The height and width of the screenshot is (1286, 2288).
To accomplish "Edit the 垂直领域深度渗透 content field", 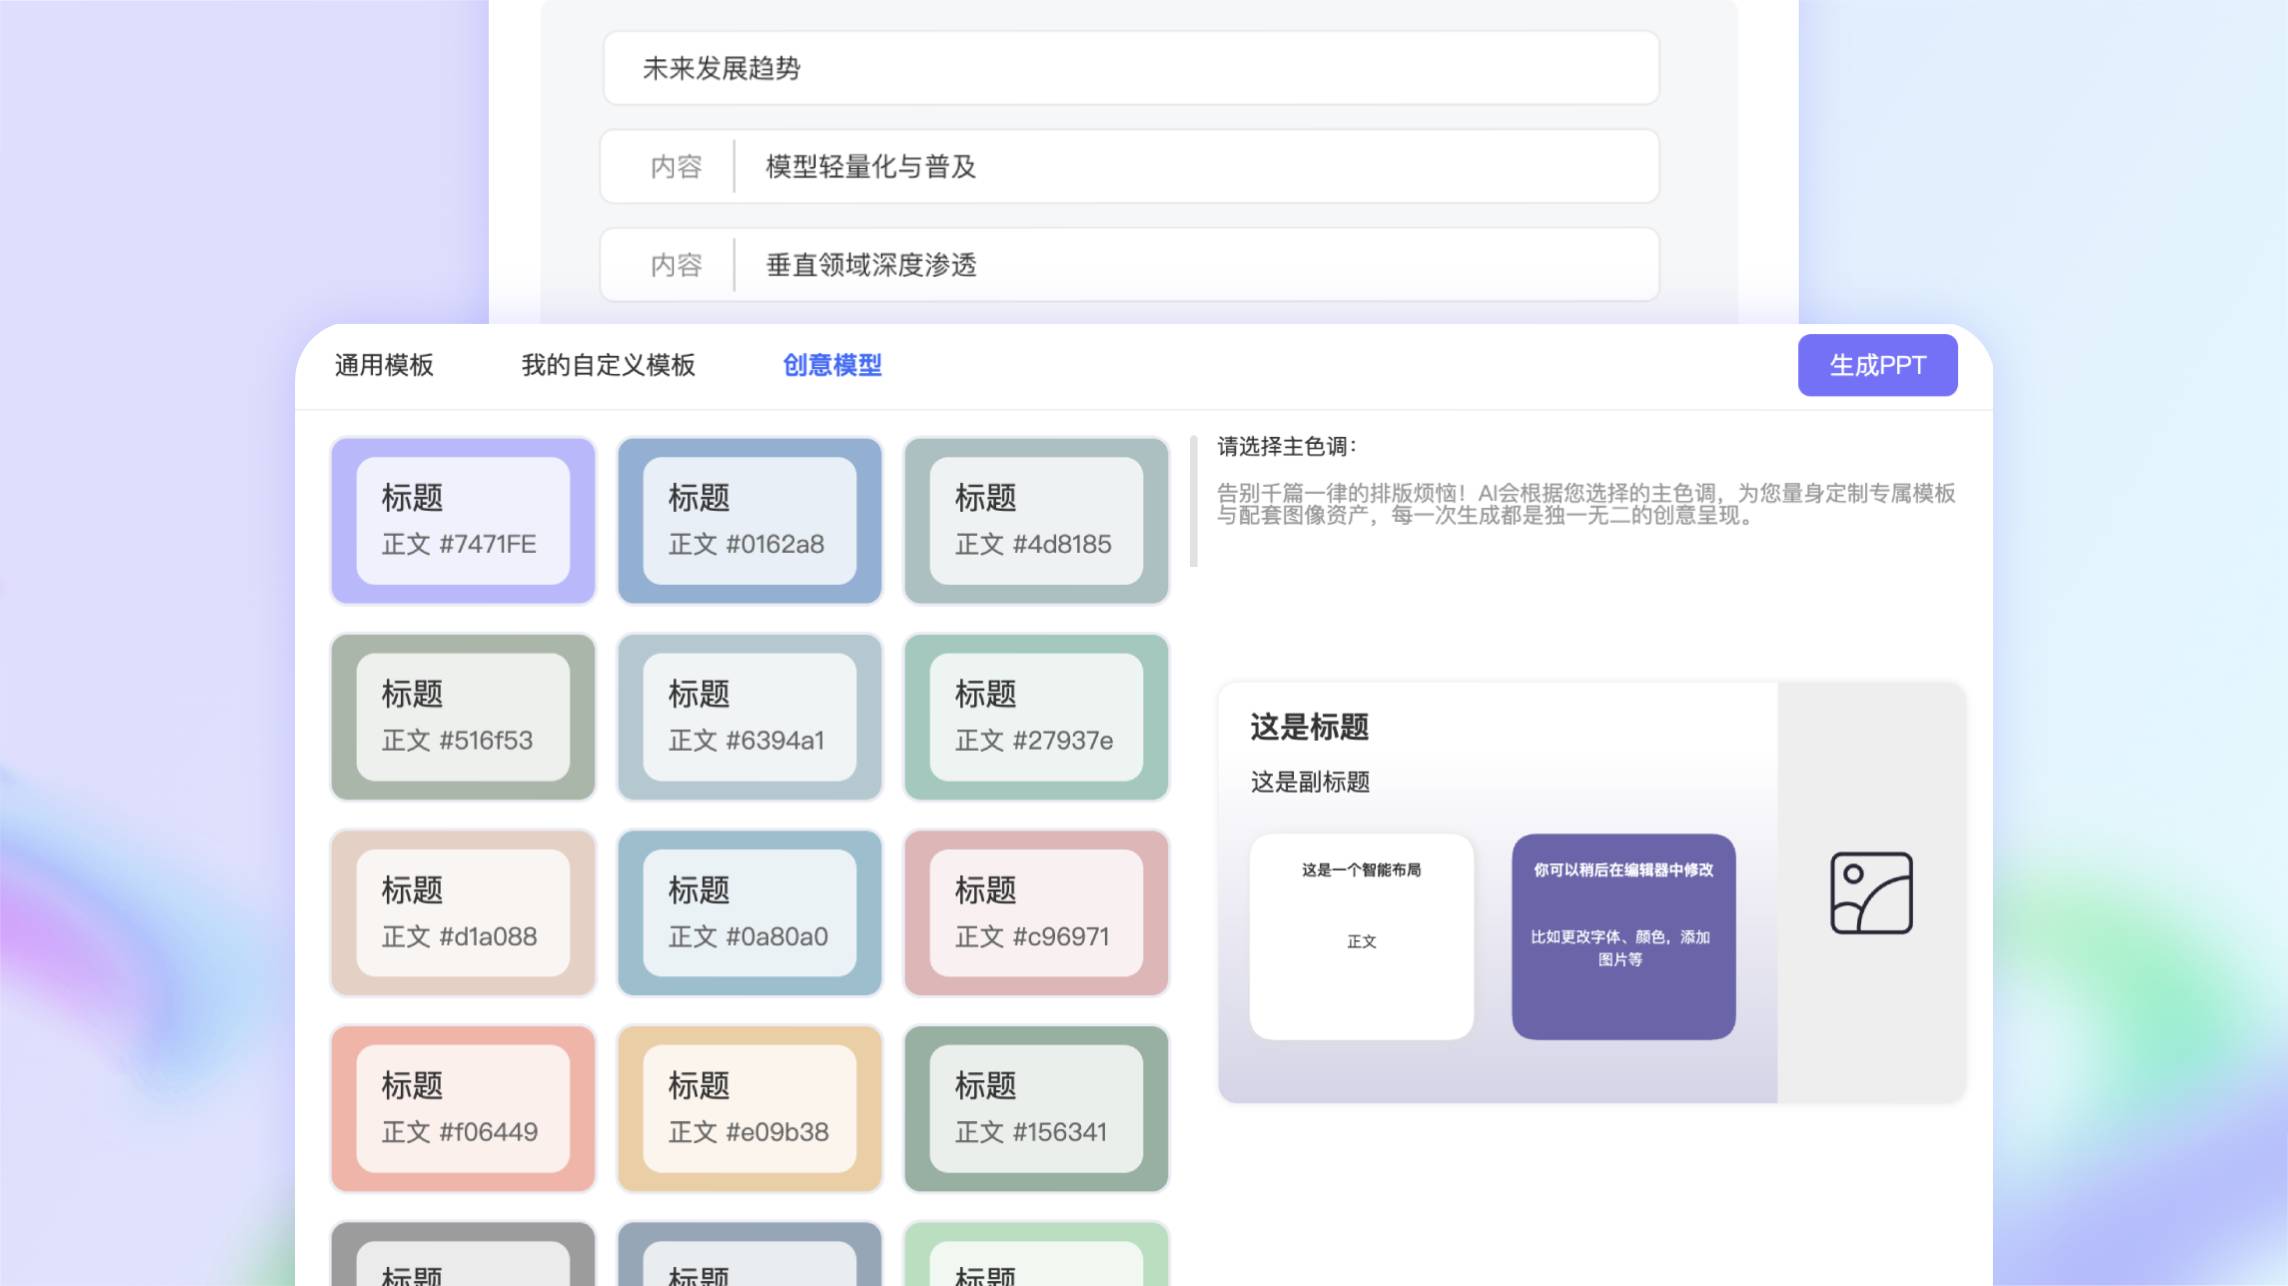I will coord(1130,265).
